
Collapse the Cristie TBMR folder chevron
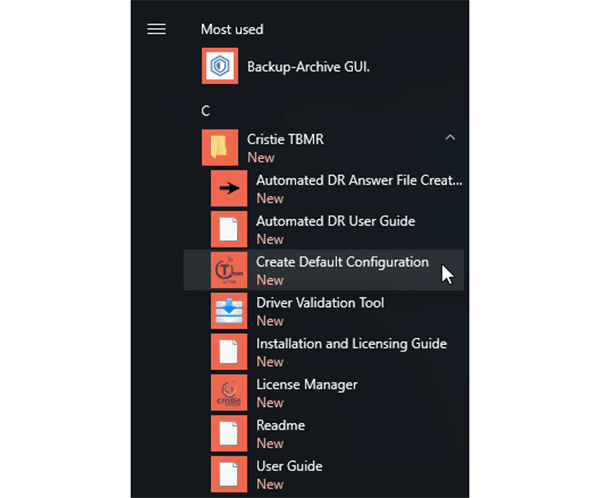click(450, 137)
